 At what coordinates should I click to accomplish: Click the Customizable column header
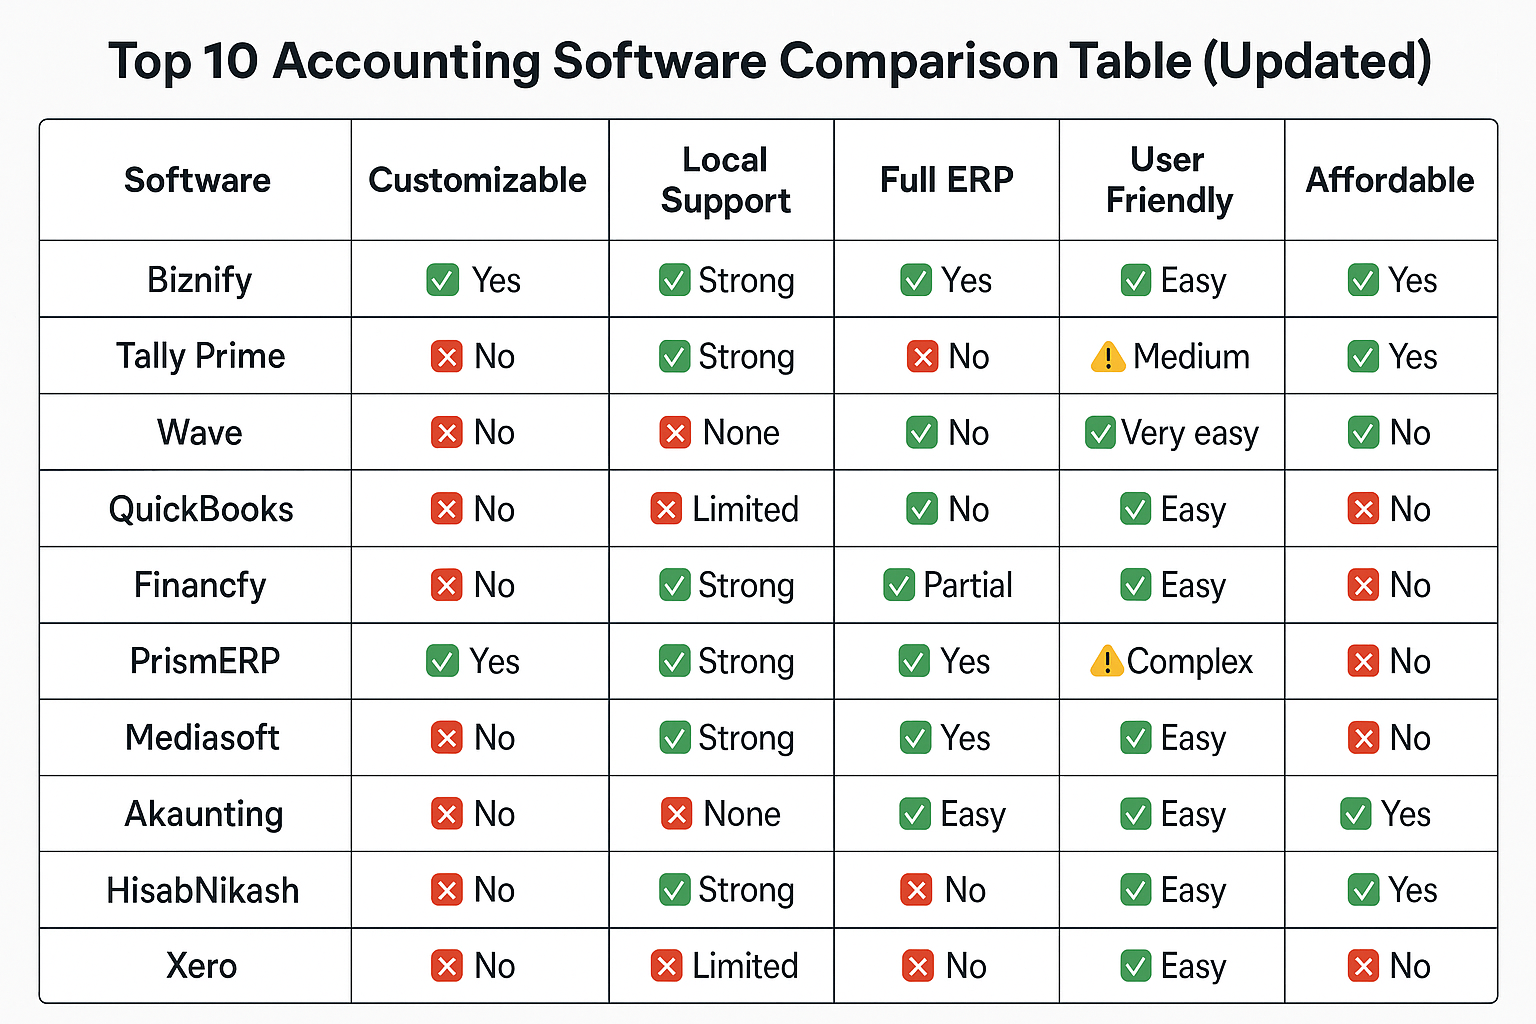pyautogui.click(x=477, y=180)
